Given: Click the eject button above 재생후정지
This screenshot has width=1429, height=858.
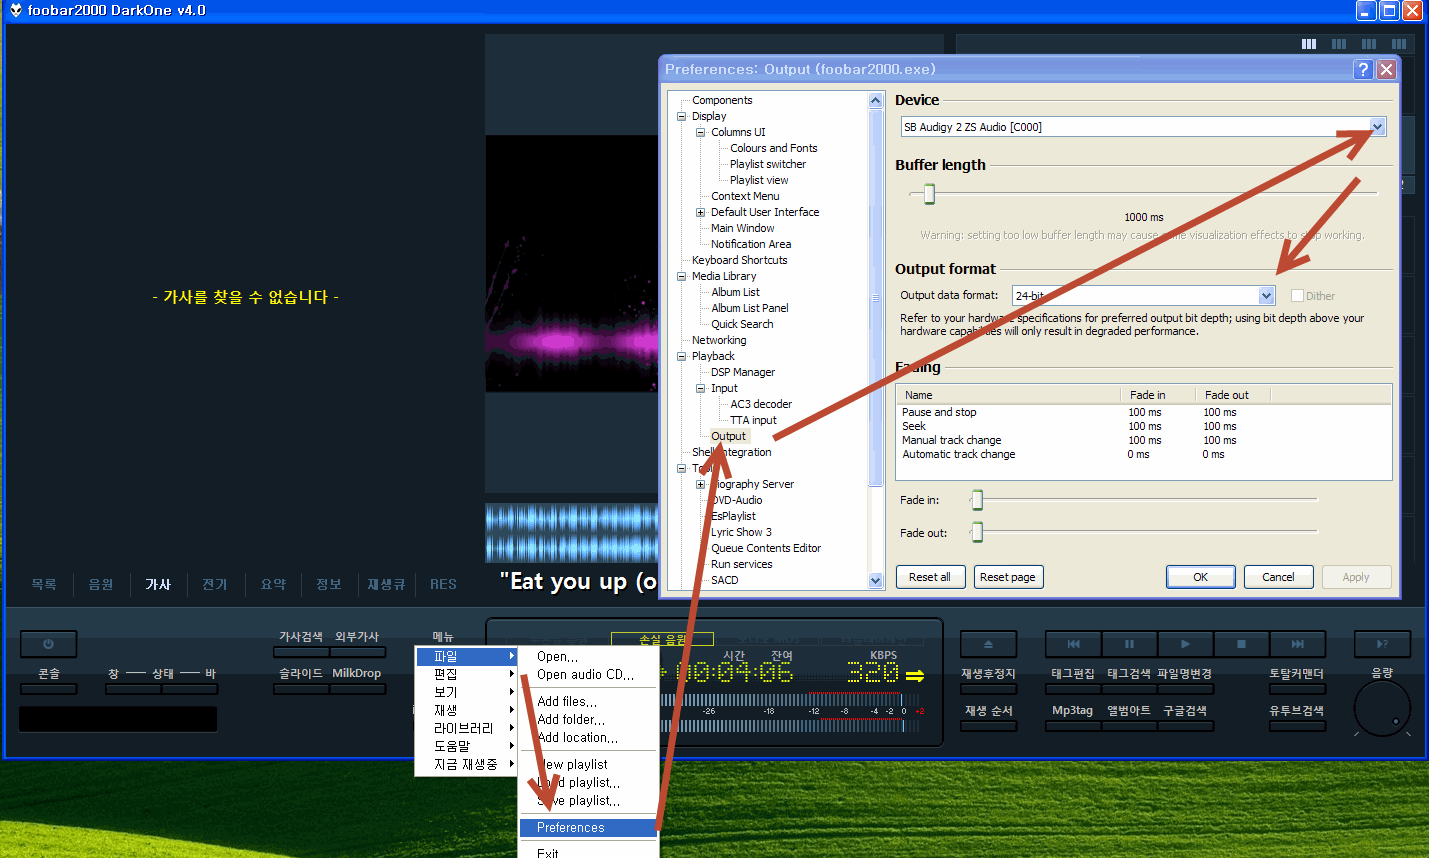Looking at the screenshot, I should point(988,644).
